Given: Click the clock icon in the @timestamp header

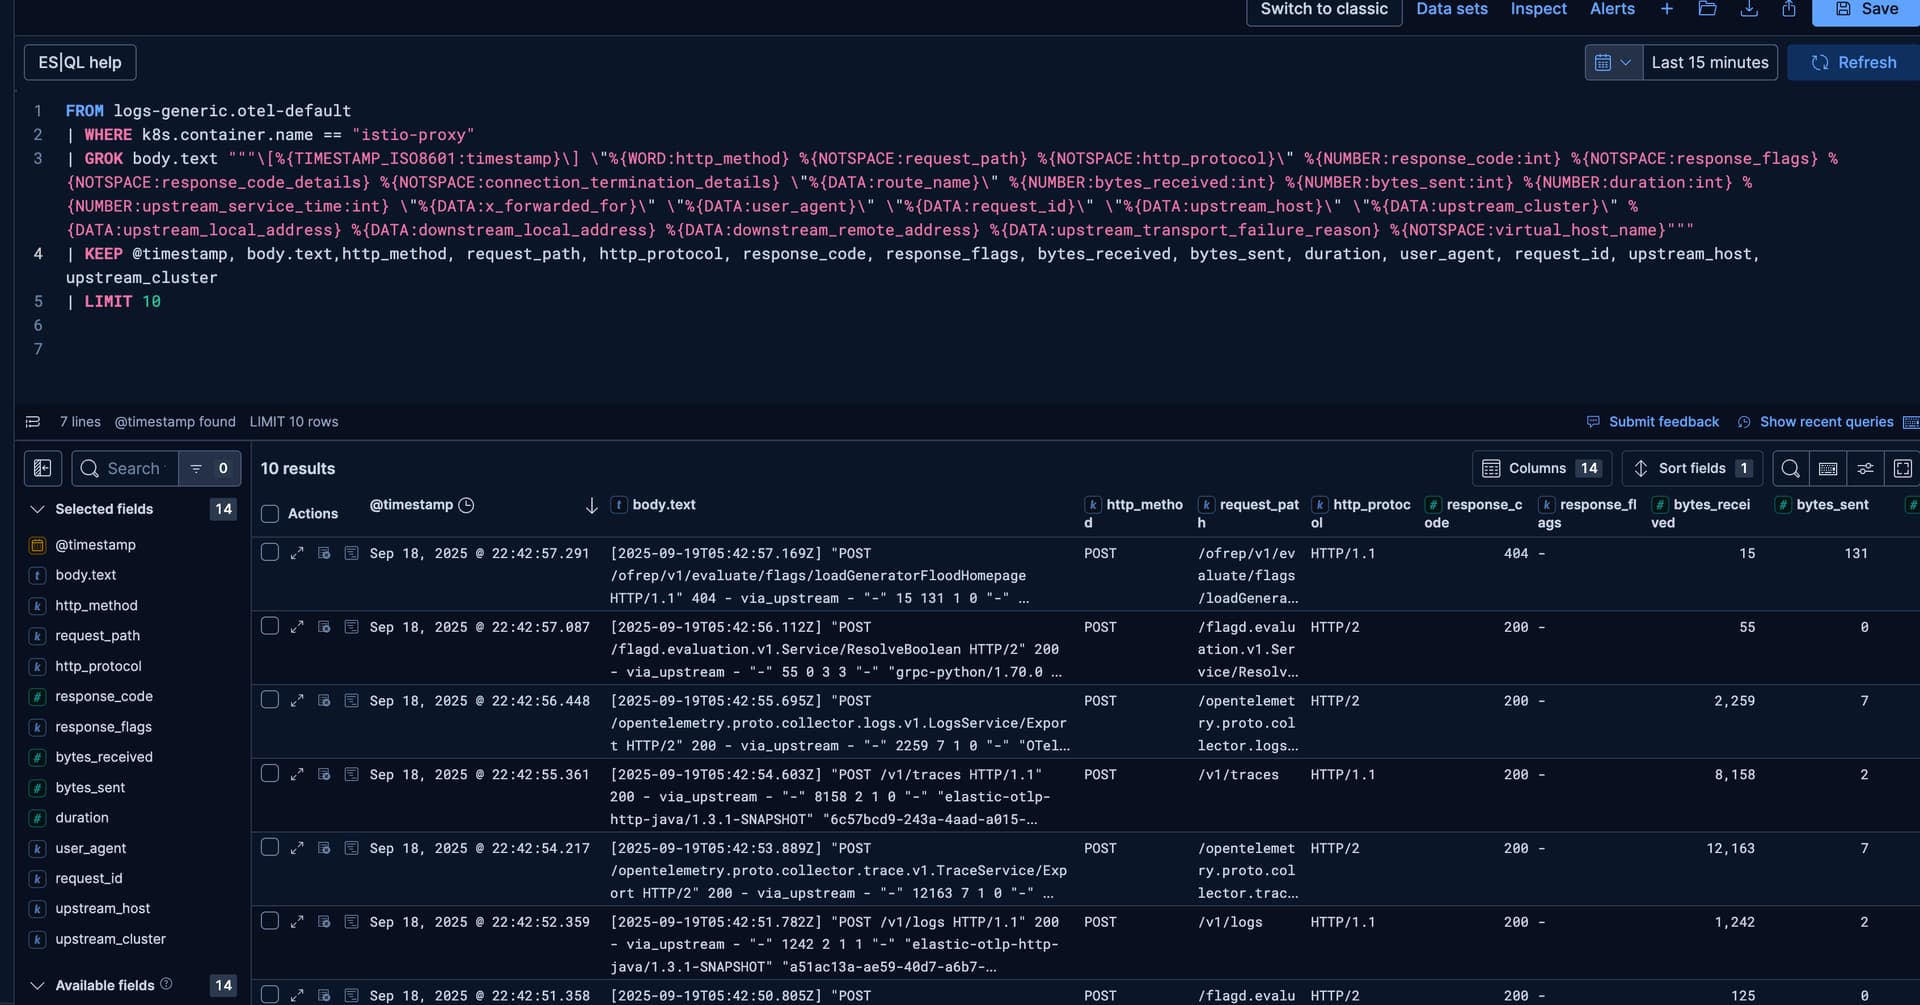Looking at the screenshot, I should (466, 505).
